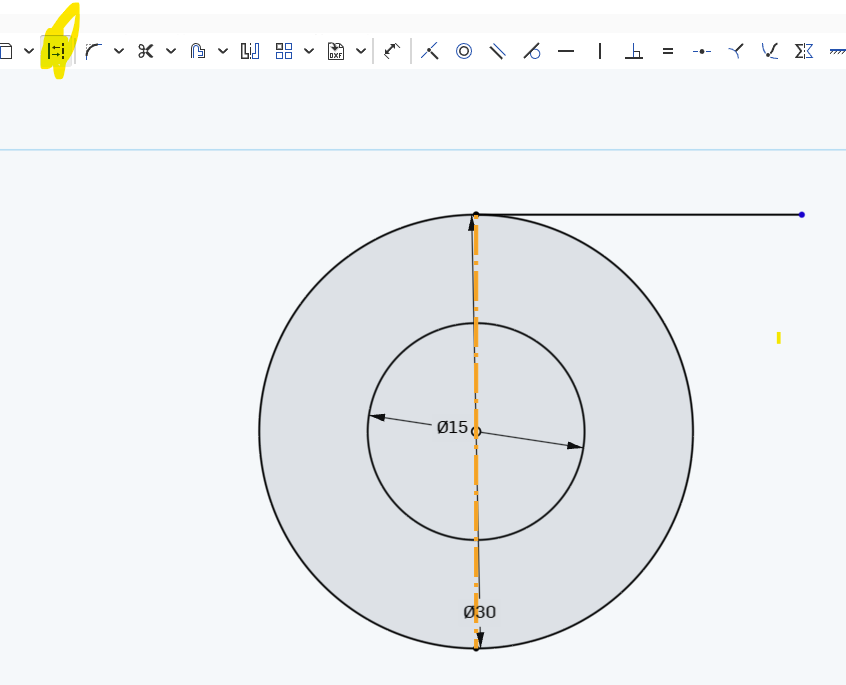Apply the Symmetric constraint
846x685 pixels.
[x=804, y=51]
